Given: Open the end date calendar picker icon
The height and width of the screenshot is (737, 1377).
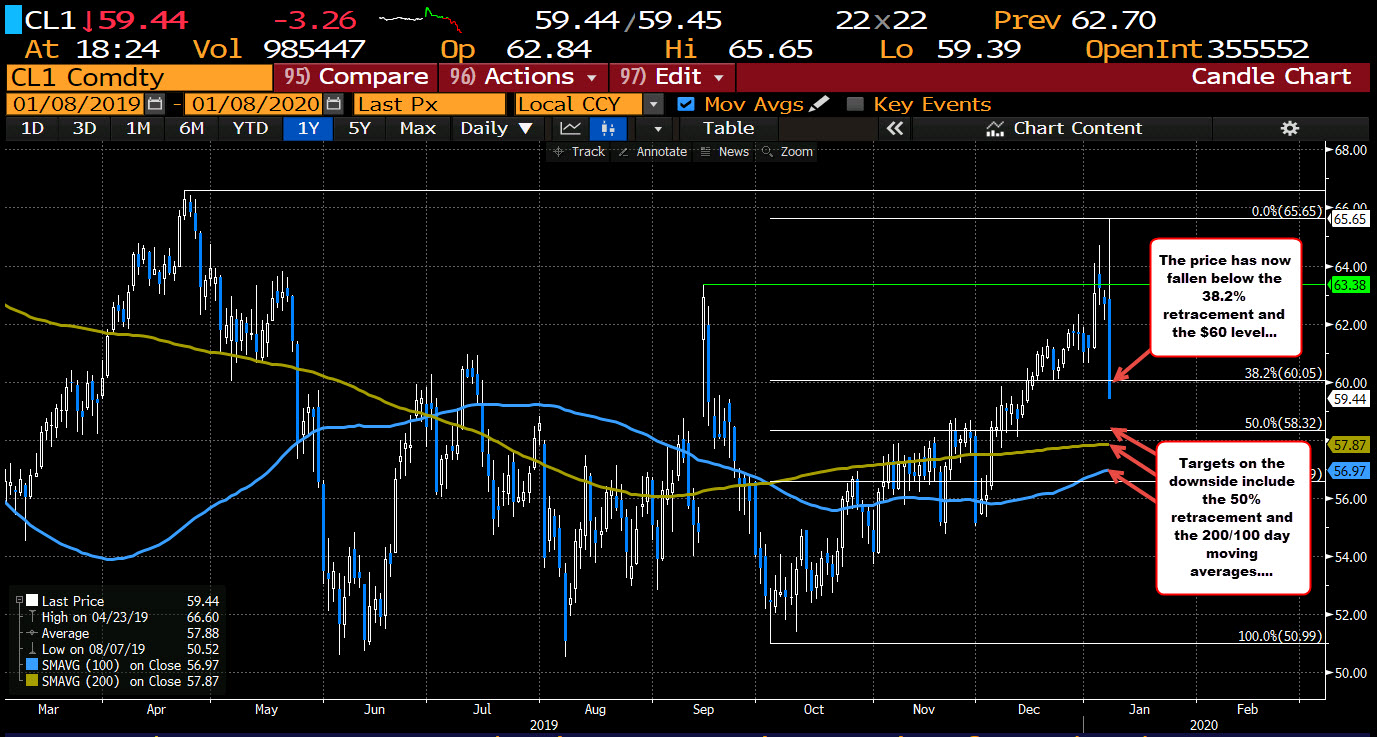Looking at the screenshot, I should click(334, 104).
